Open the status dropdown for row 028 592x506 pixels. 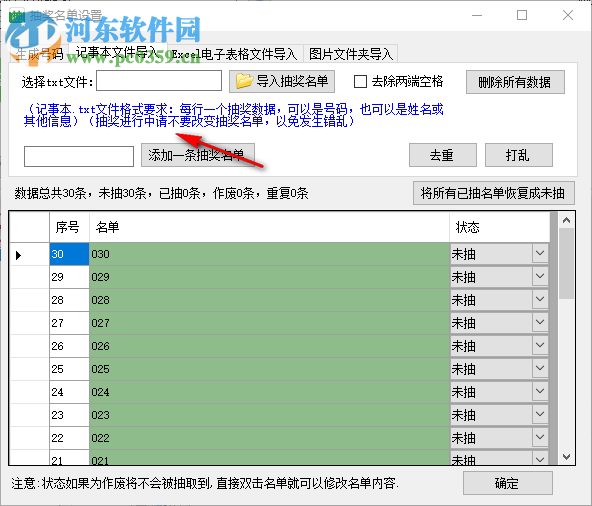[x=540, y=300]
